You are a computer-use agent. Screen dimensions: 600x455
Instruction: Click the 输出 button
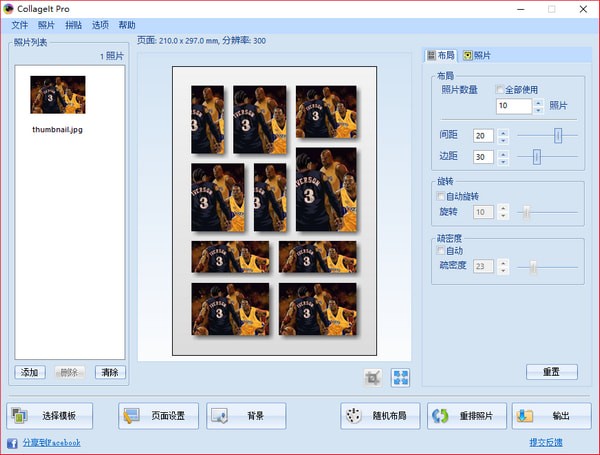coord(551,416)
